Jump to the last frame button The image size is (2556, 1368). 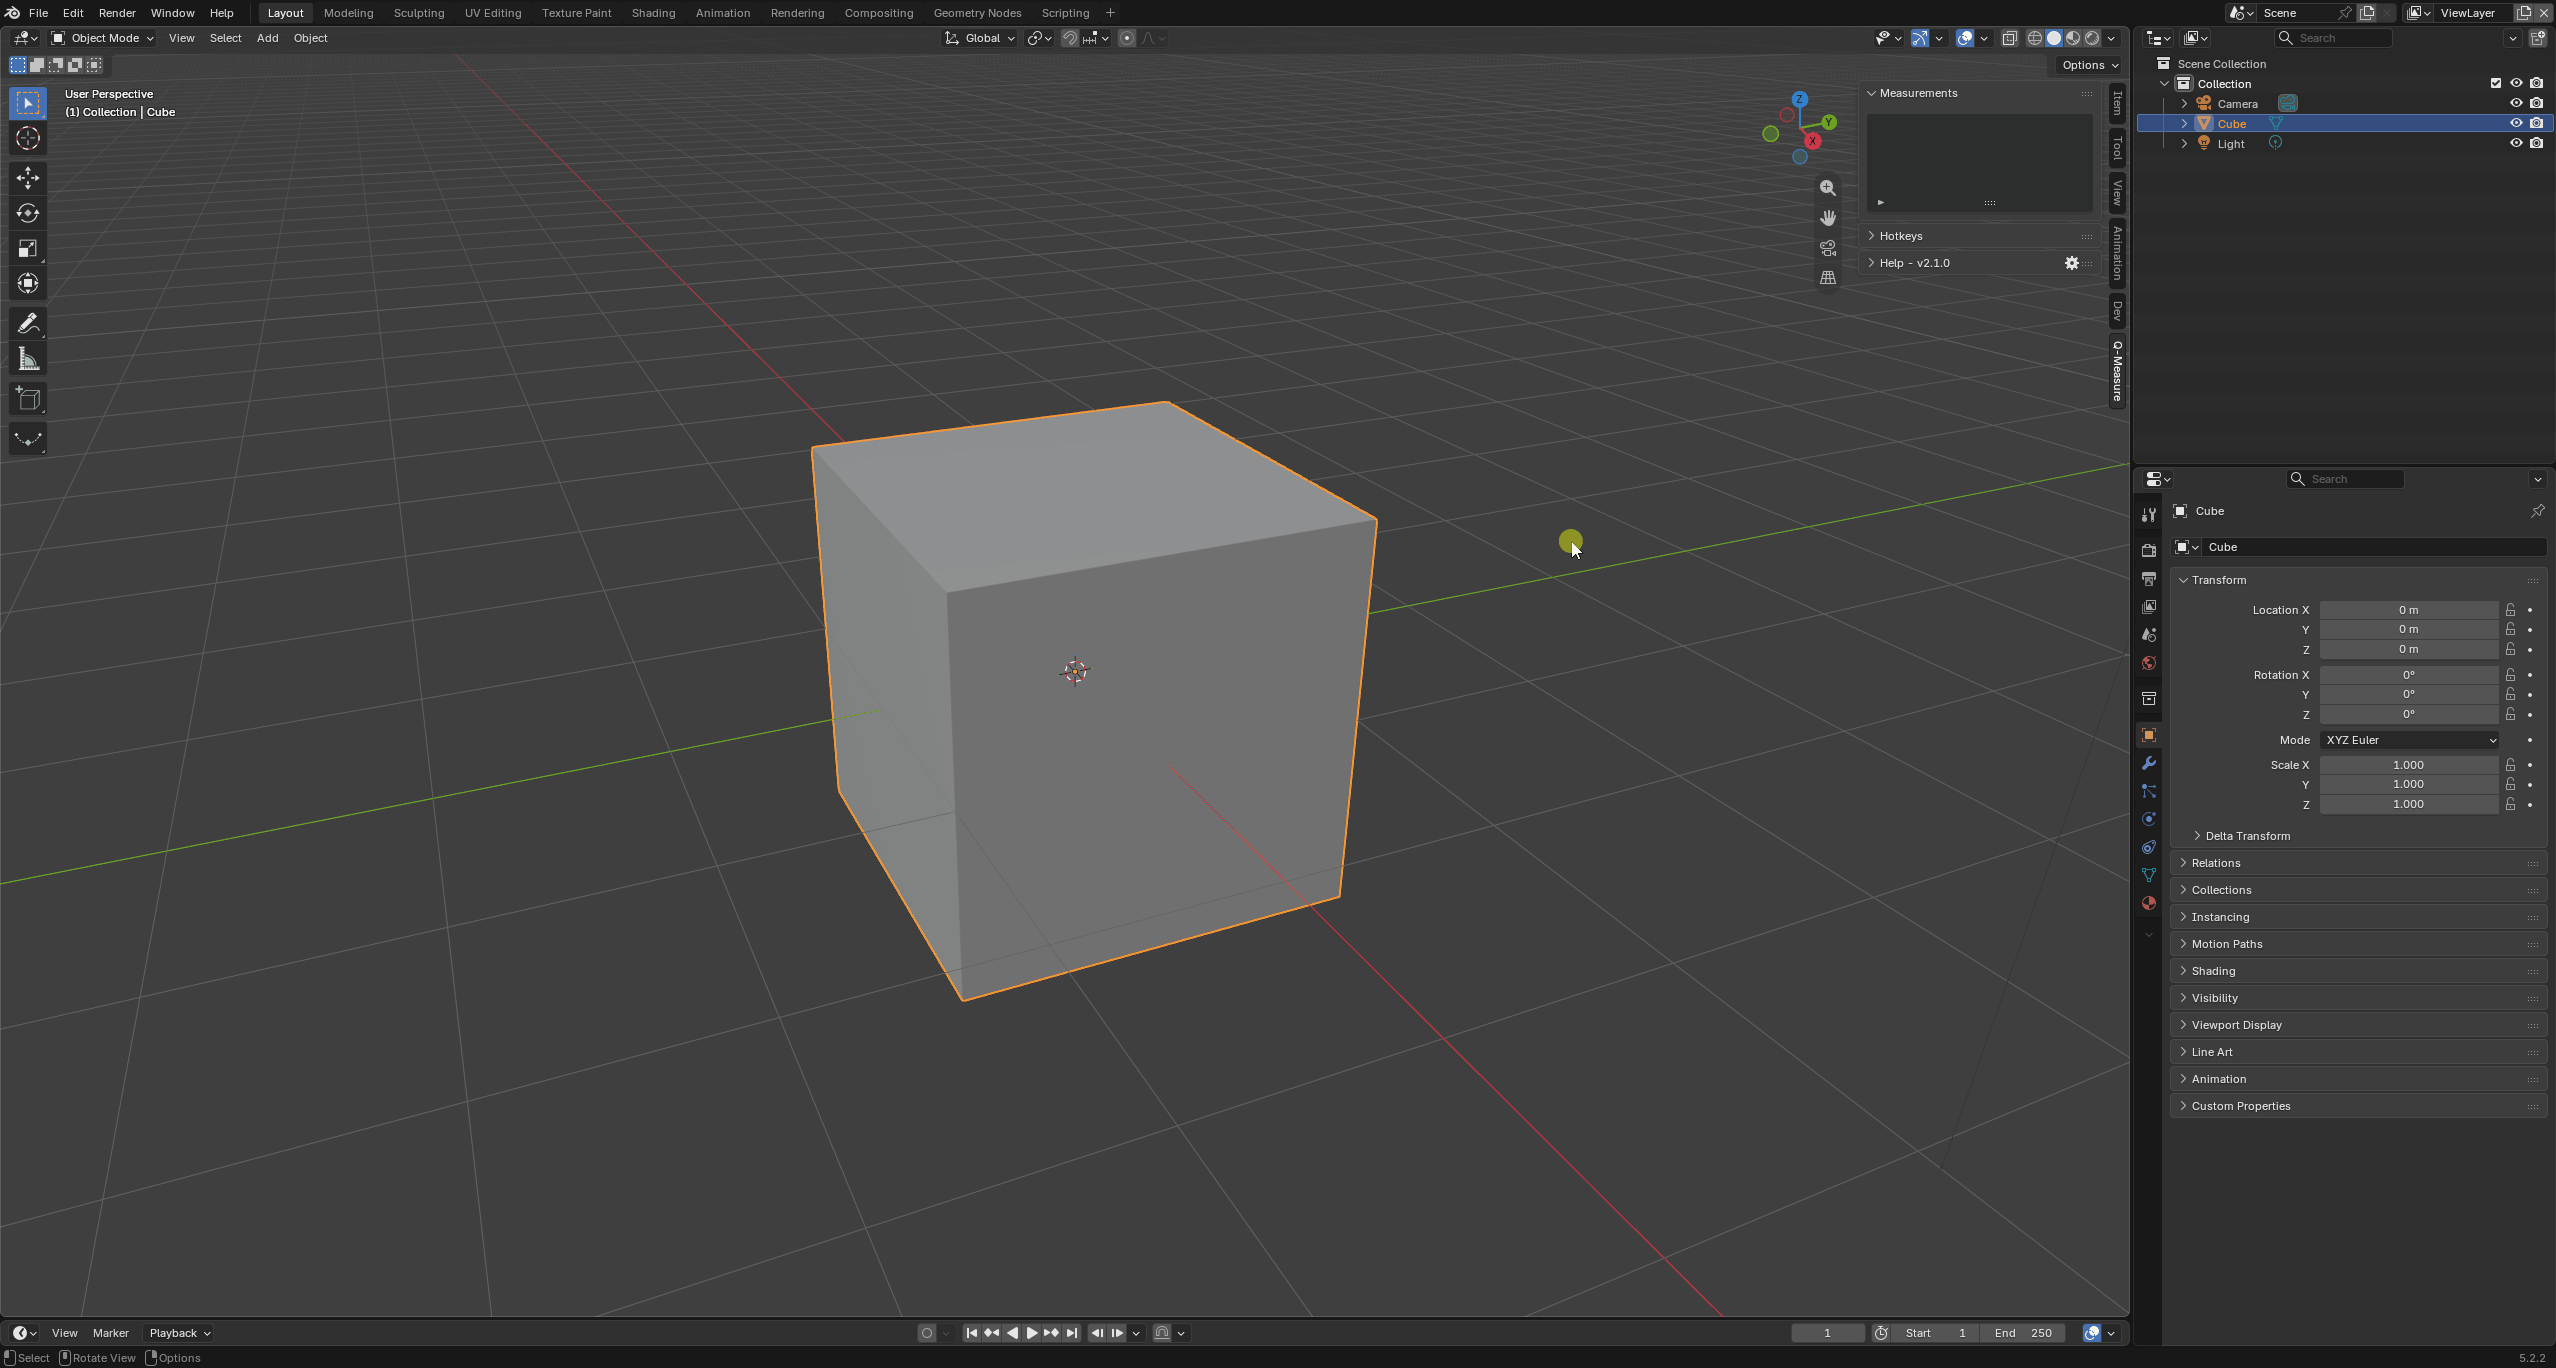coord(1072,1333)
